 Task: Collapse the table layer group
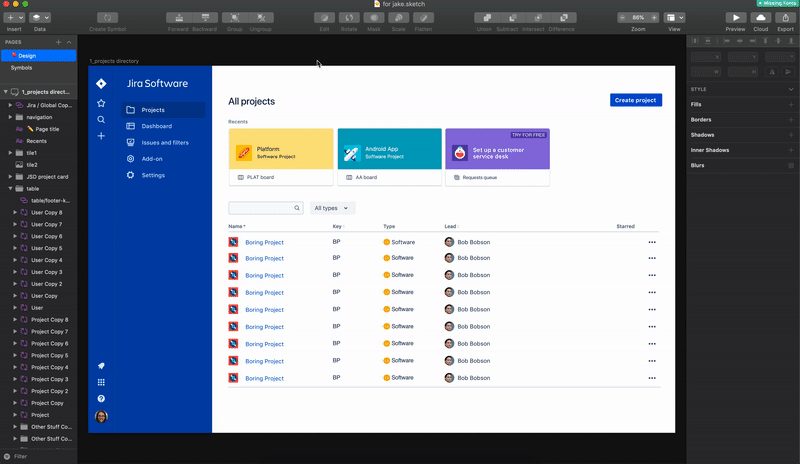[x=10, y=188]
